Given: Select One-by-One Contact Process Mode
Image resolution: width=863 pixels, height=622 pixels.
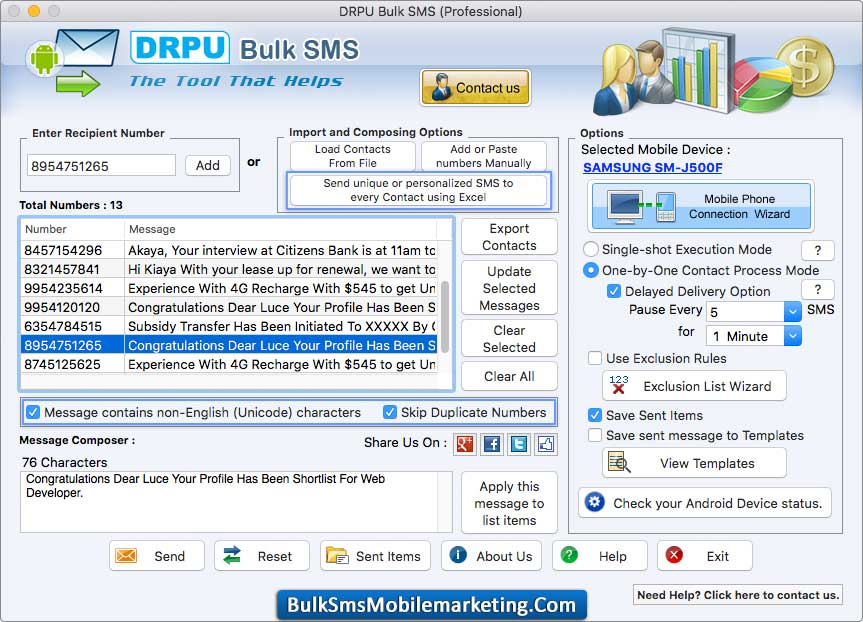Looking at the screenshot, I should pos(591,270).
